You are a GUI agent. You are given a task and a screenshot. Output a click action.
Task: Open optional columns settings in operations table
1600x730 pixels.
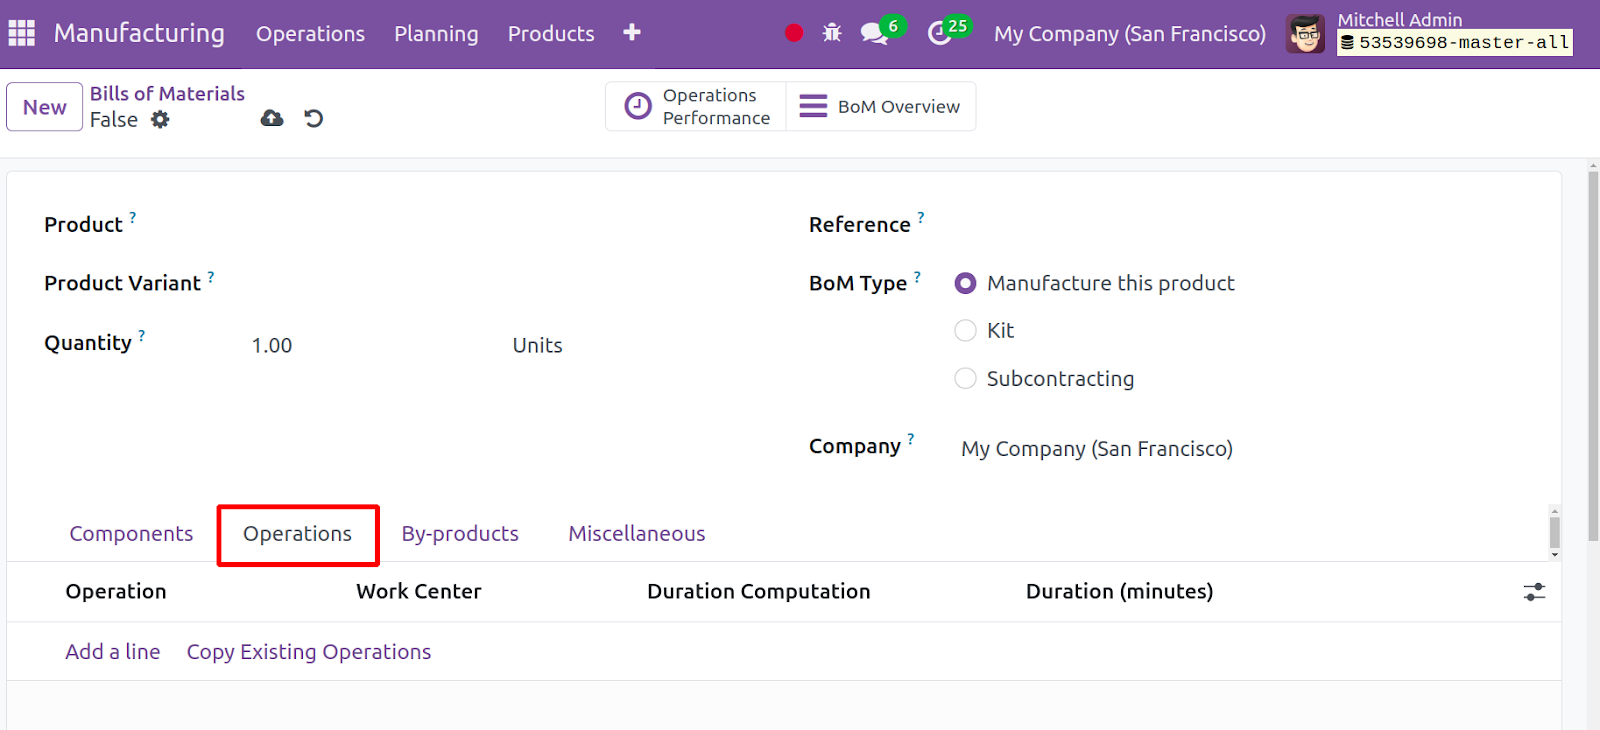[1534, 592]
